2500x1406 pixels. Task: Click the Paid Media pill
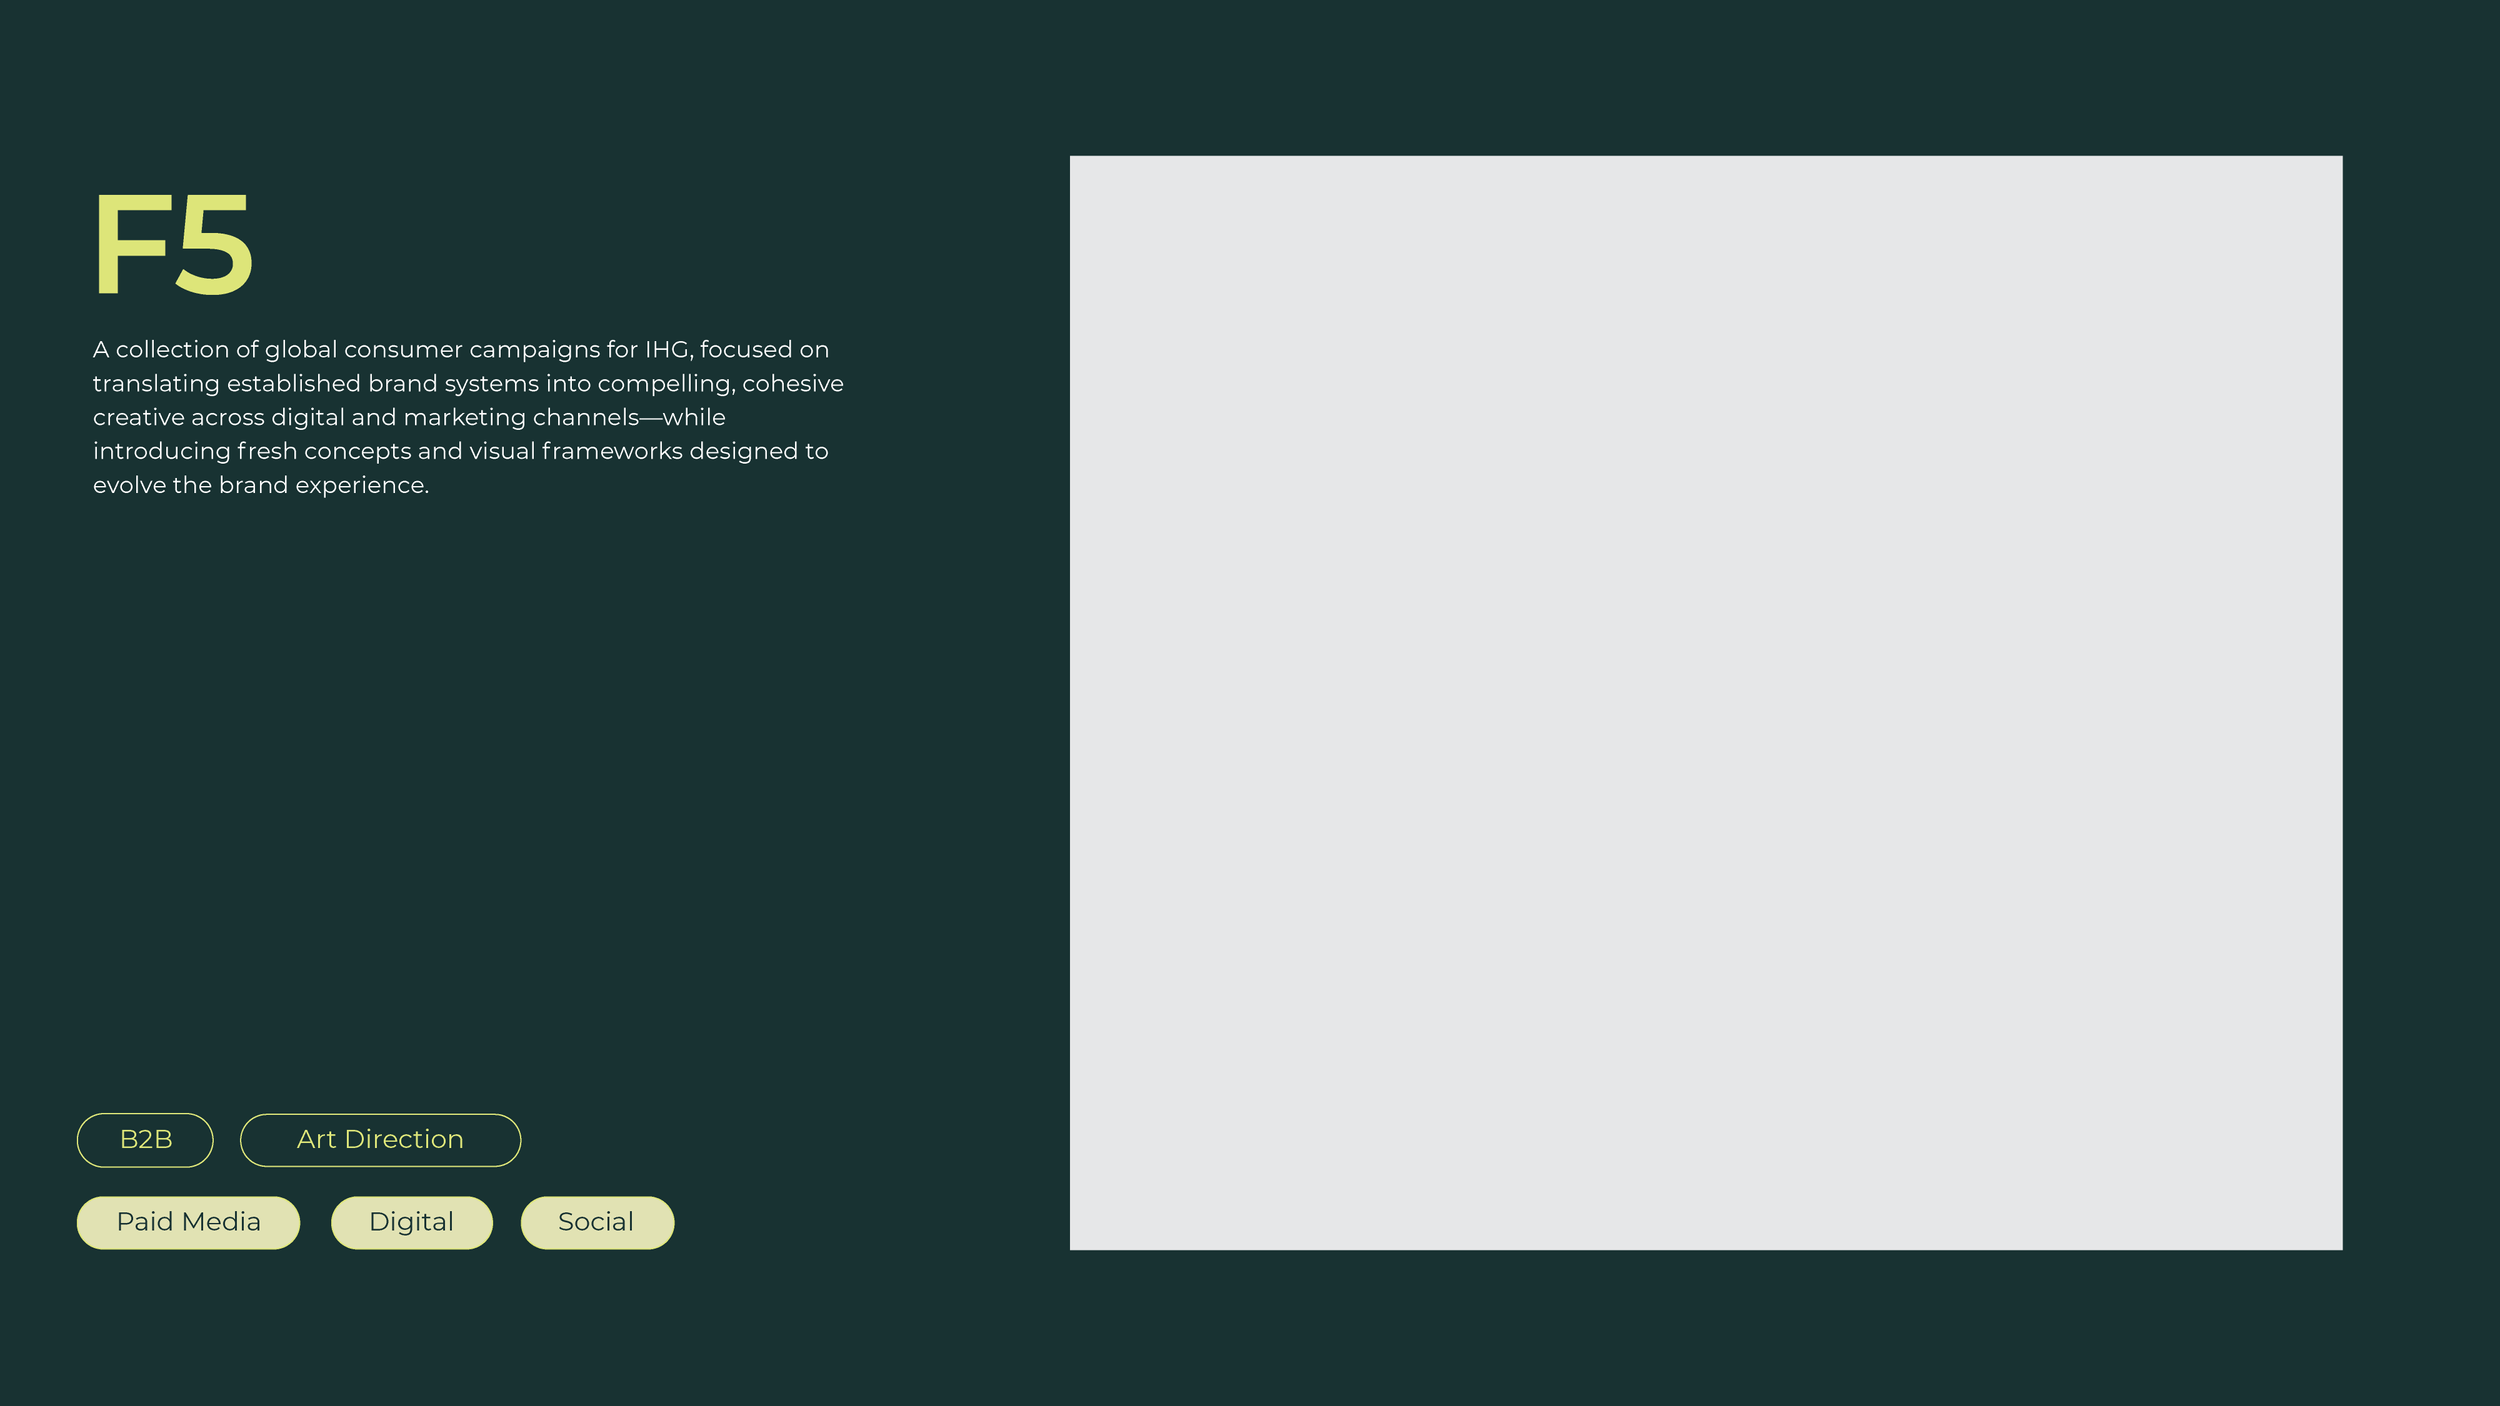(188, 1222)
